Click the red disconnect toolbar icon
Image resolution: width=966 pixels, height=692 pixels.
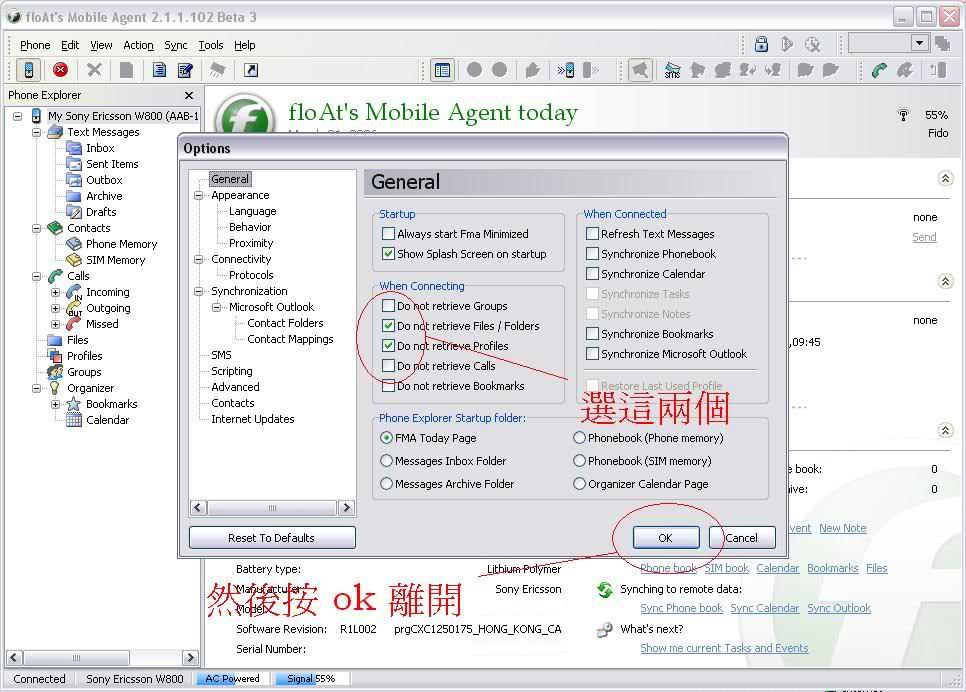(x=60, y=70)
